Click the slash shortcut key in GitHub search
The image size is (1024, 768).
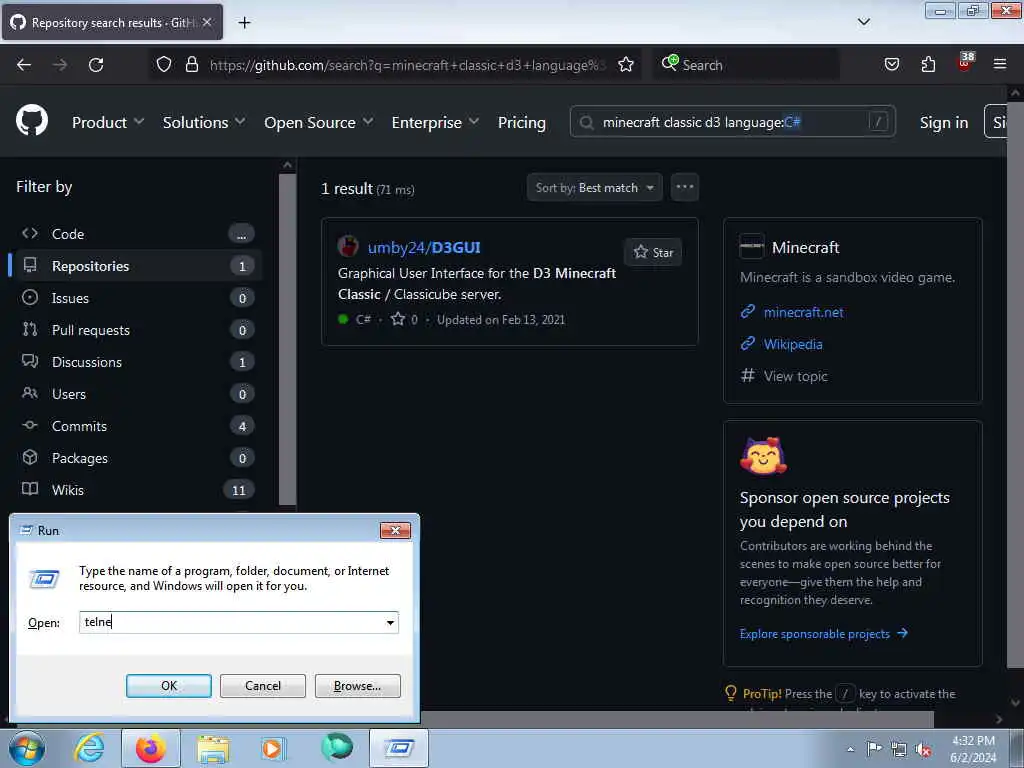coord(878,121)
